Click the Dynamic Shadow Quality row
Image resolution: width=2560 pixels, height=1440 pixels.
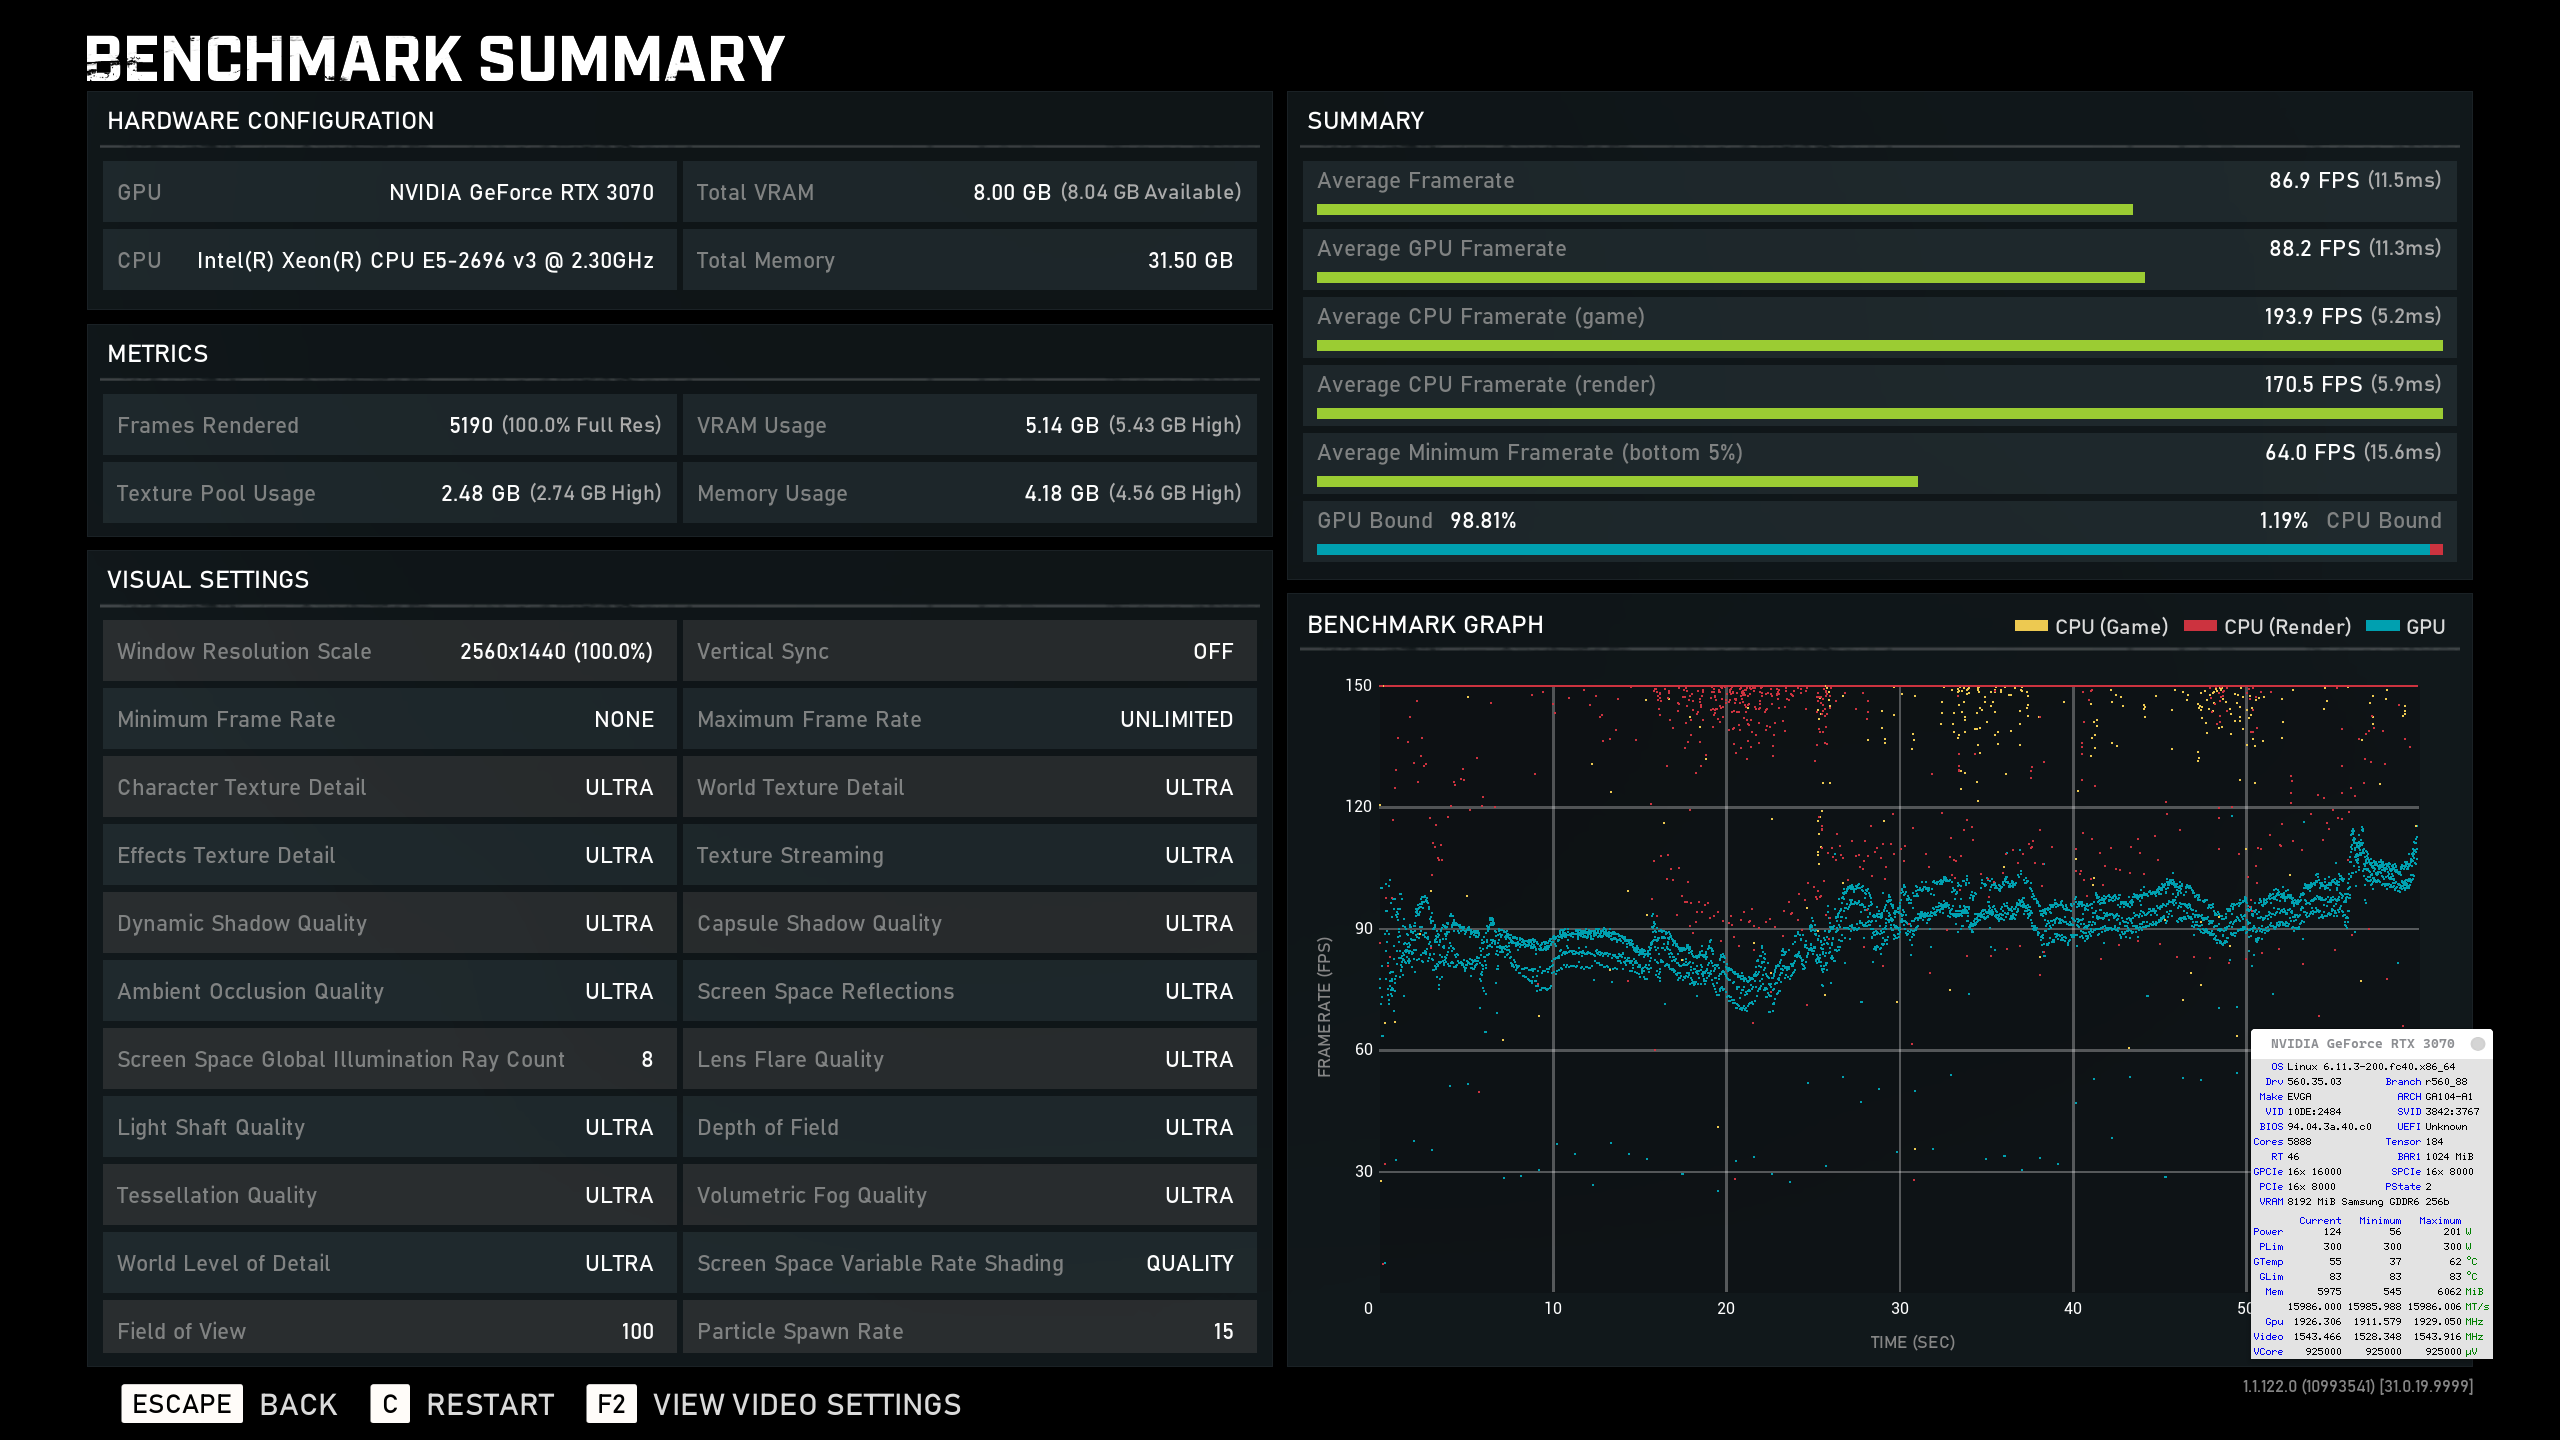tap(389, 923)
